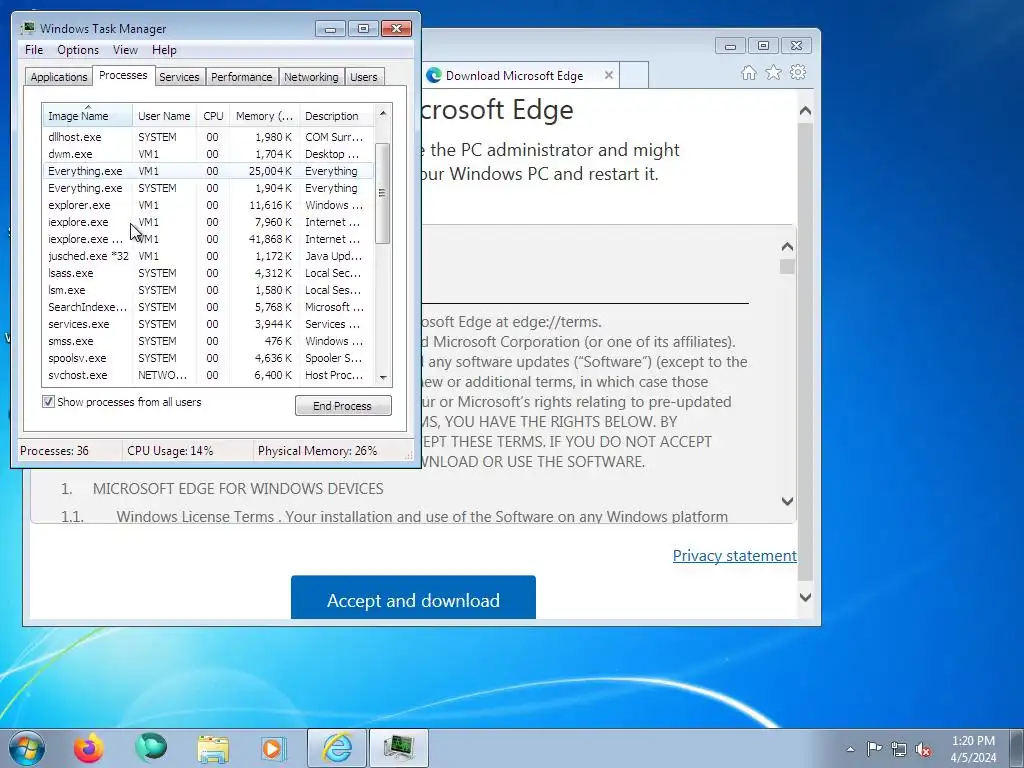Open Windows Explorer folder icon in taskbar
The width and height of the screenshot is (1024, 768).
213,748
